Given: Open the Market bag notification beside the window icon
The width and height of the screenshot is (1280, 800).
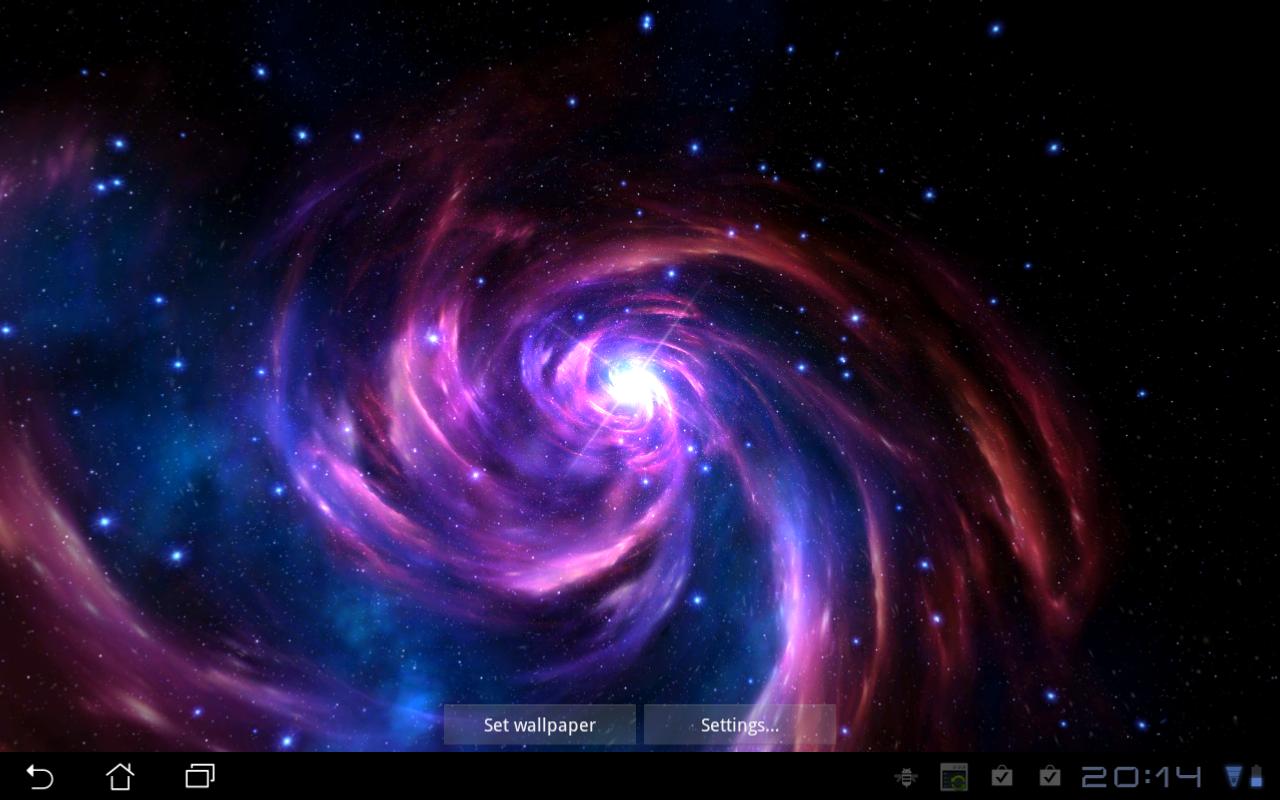Looking at the screenshot, I should pyautogui.click(x=1001, y=776).
